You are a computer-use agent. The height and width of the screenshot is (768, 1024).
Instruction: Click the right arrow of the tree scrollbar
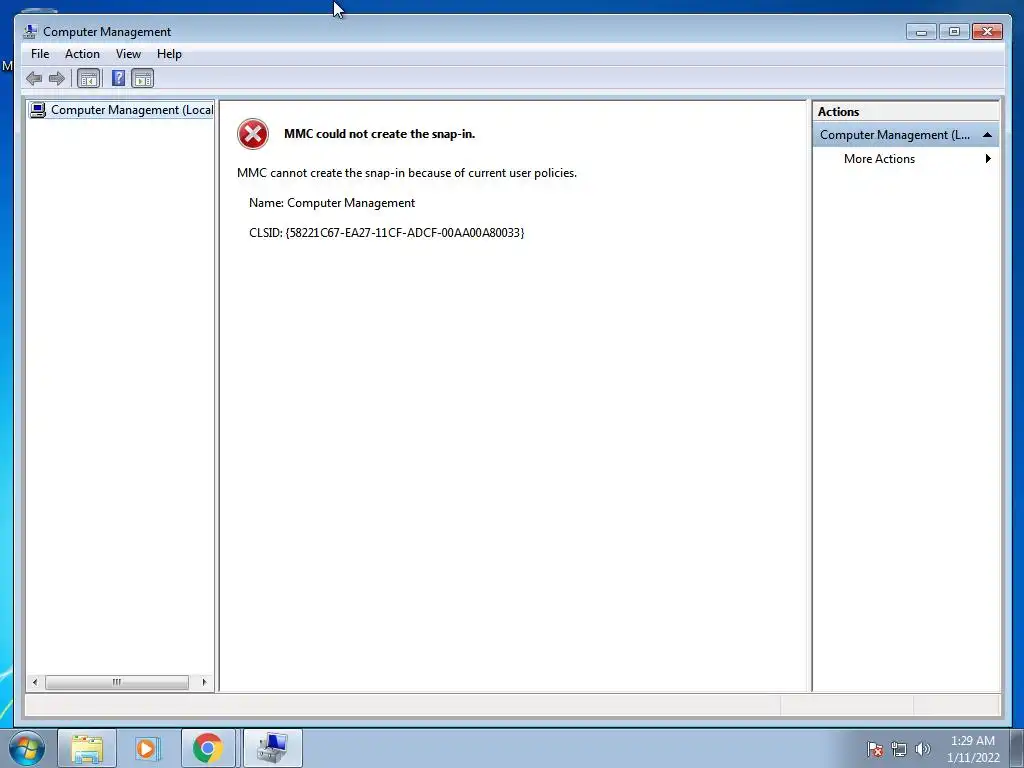[204, 682]
